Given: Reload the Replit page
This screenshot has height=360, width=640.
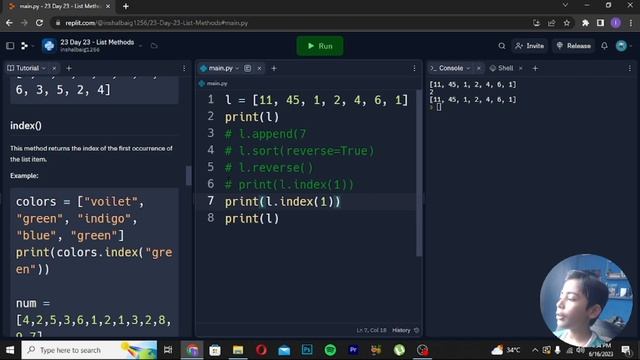Looking at the screenshot, I should click(x=39, y=23).
